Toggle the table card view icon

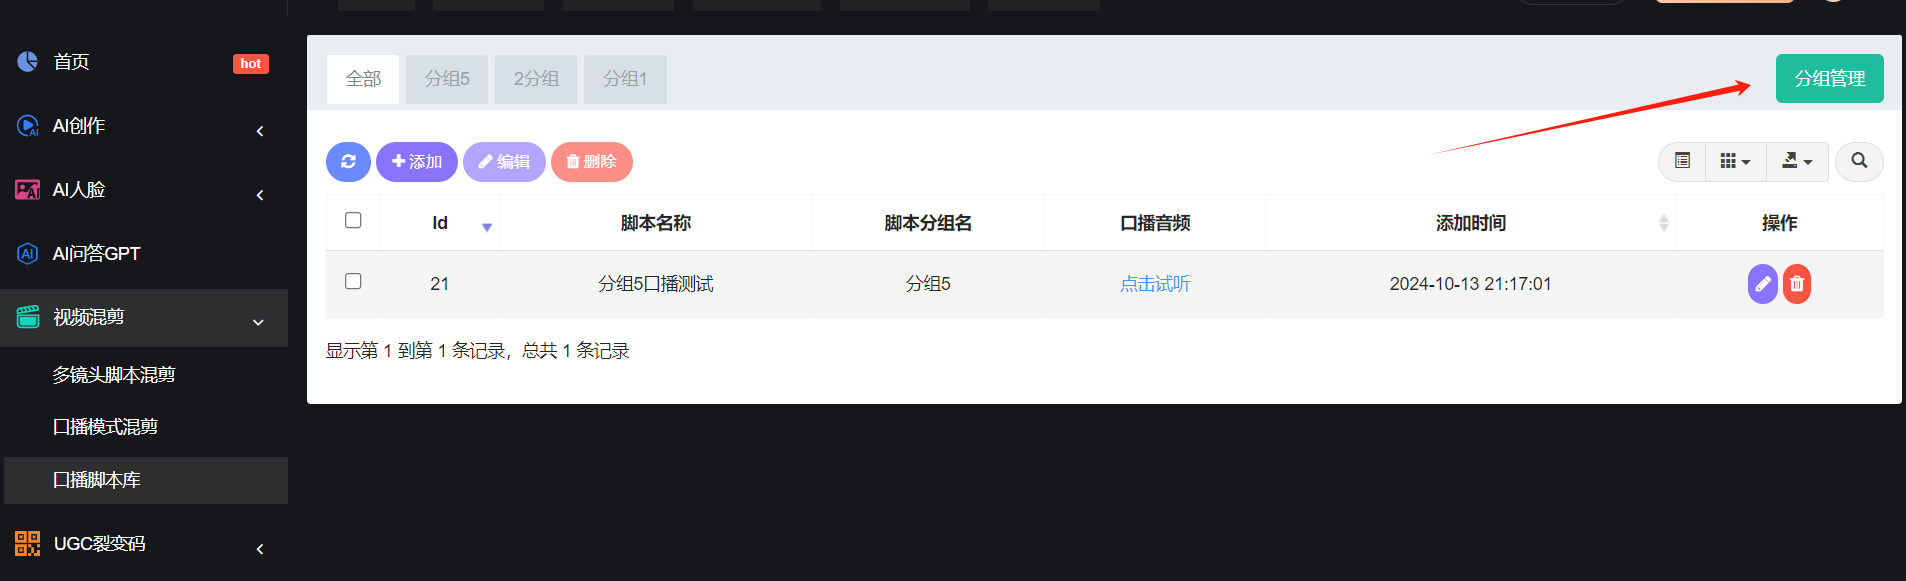1683,161
